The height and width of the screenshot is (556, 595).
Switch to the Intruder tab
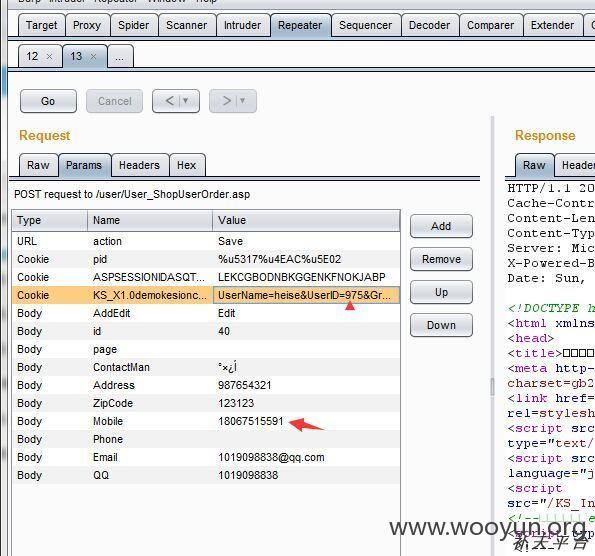click(x=243, y=25)
